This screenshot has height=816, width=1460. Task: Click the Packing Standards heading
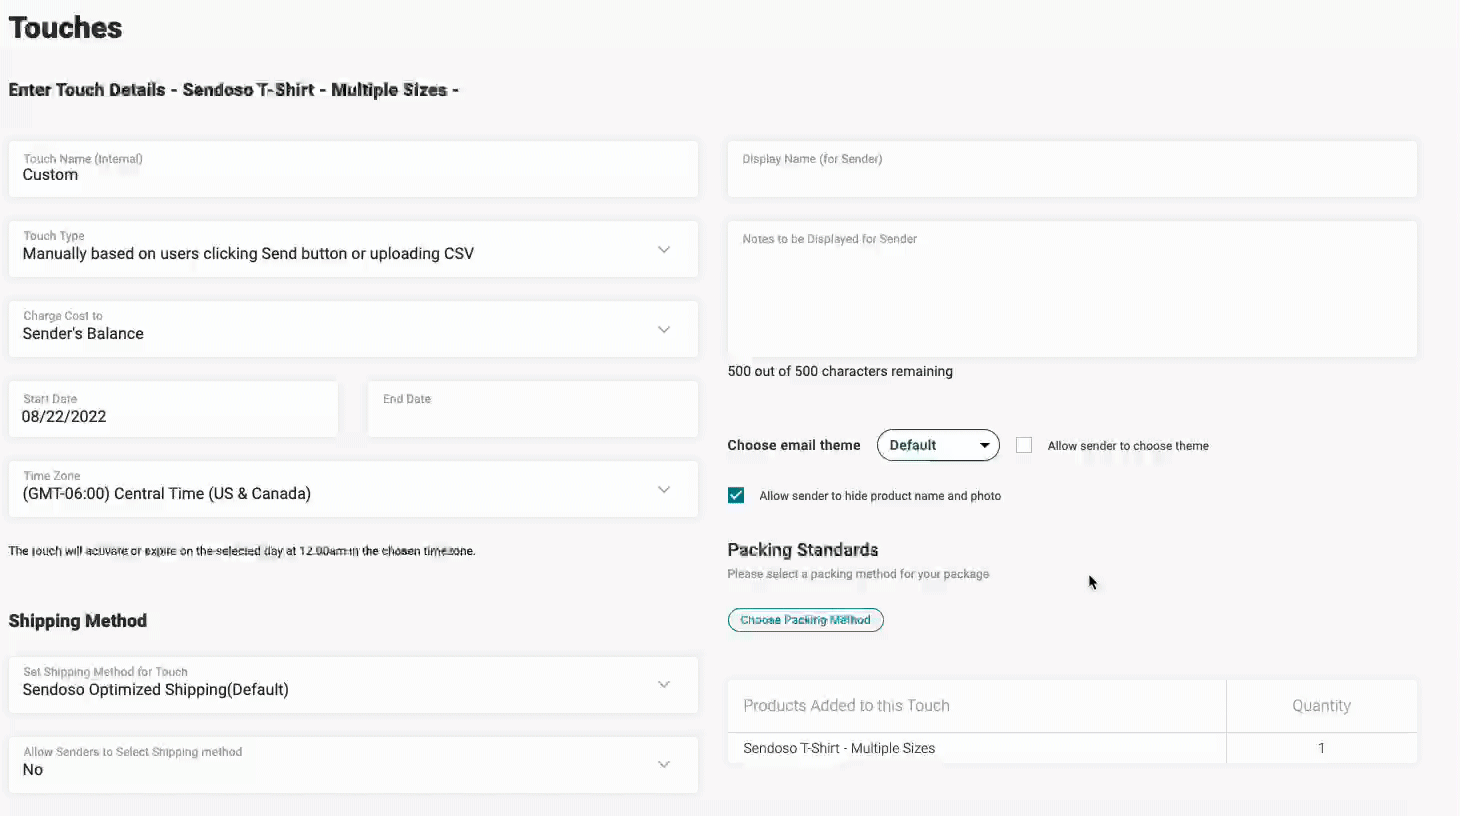803,549
